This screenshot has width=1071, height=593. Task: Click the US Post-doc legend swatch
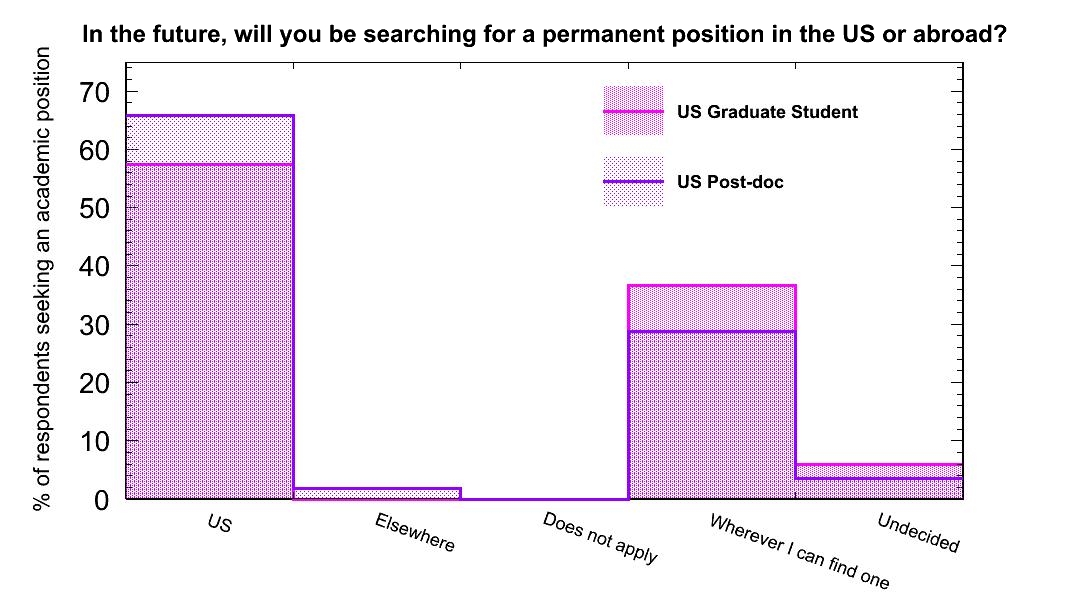(x=633, y=181)
